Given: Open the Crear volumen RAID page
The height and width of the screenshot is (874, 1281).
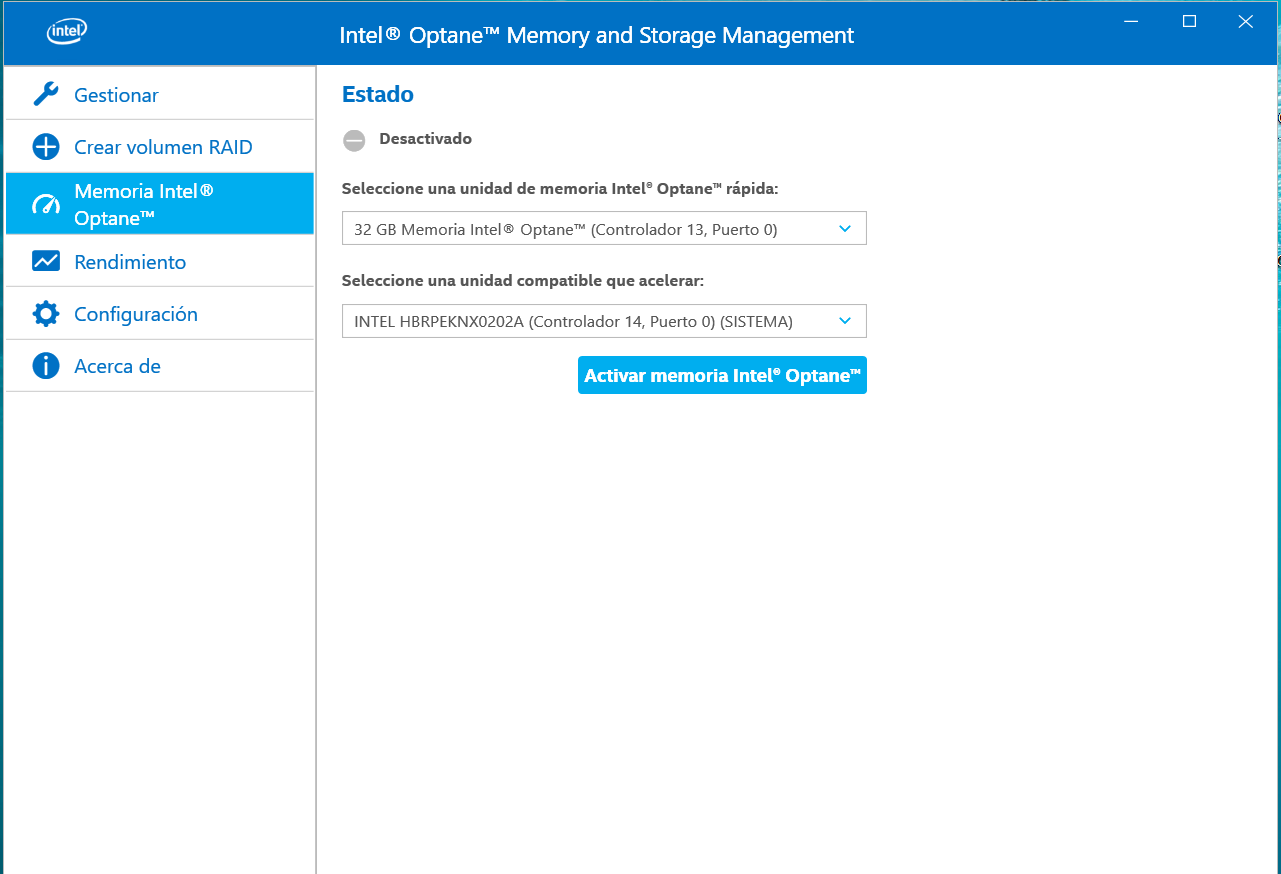Looking at the screenshot, I should (x=163, y=147).
